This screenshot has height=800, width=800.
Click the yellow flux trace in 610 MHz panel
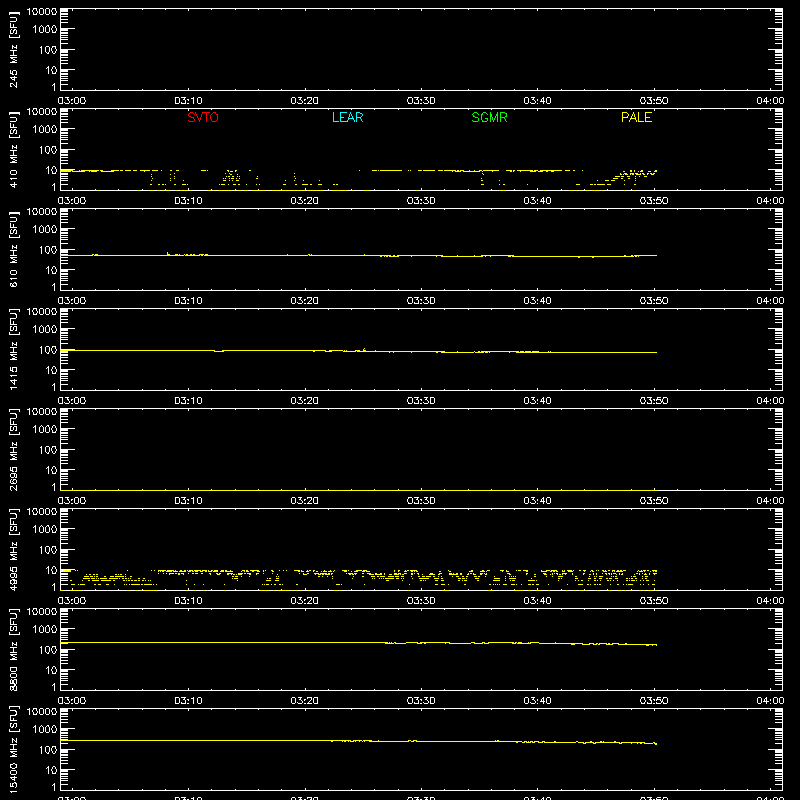pos(359,255)
